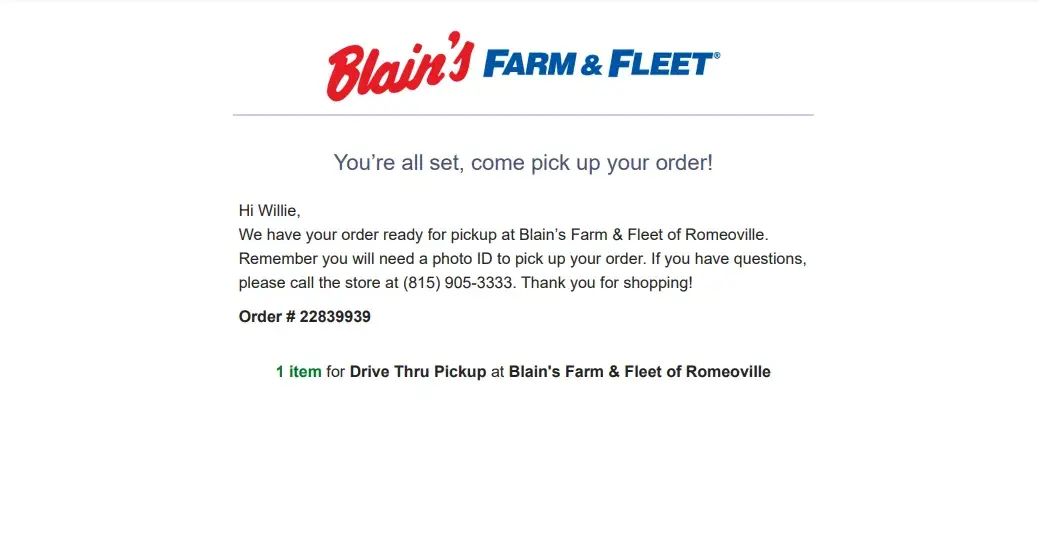Image resolution: width=1039 pixels, height=543 pixels.
Task: Click the order number 22839939
Action: 335,317
